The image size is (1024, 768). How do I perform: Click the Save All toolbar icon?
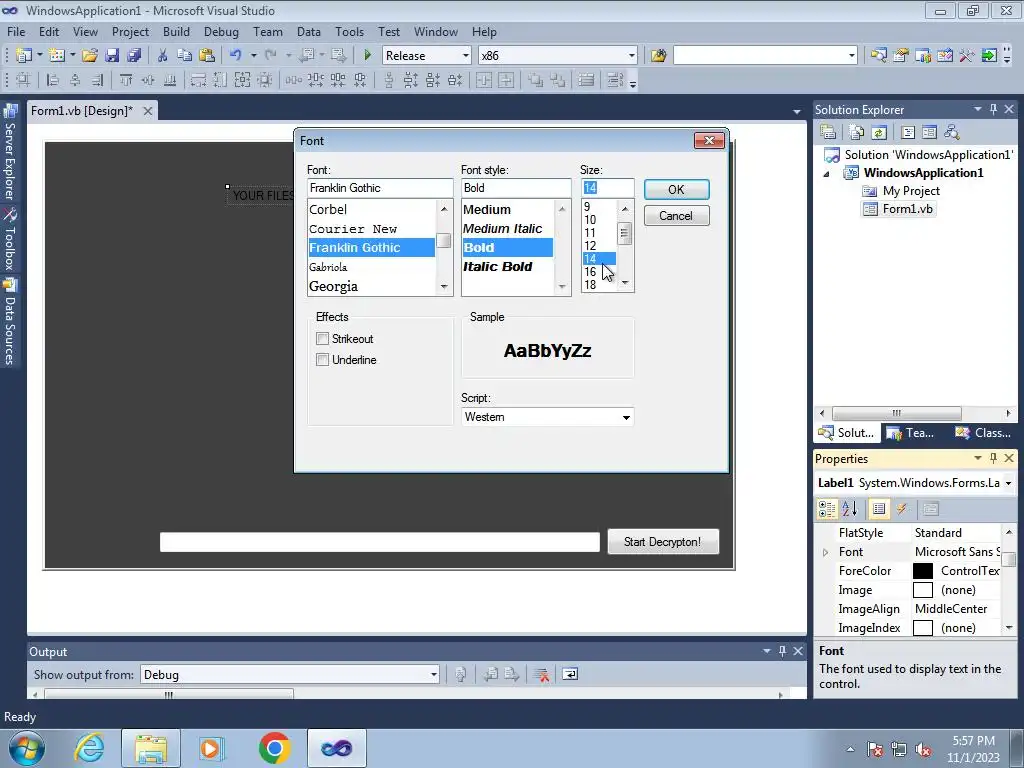coord(134,56)
